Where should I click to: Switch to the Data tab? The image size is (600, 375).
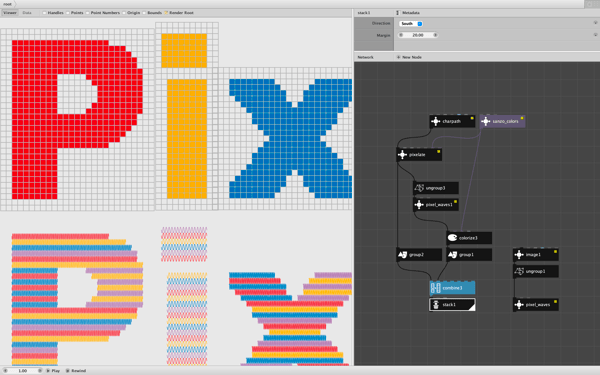click(x=27, y=13)
